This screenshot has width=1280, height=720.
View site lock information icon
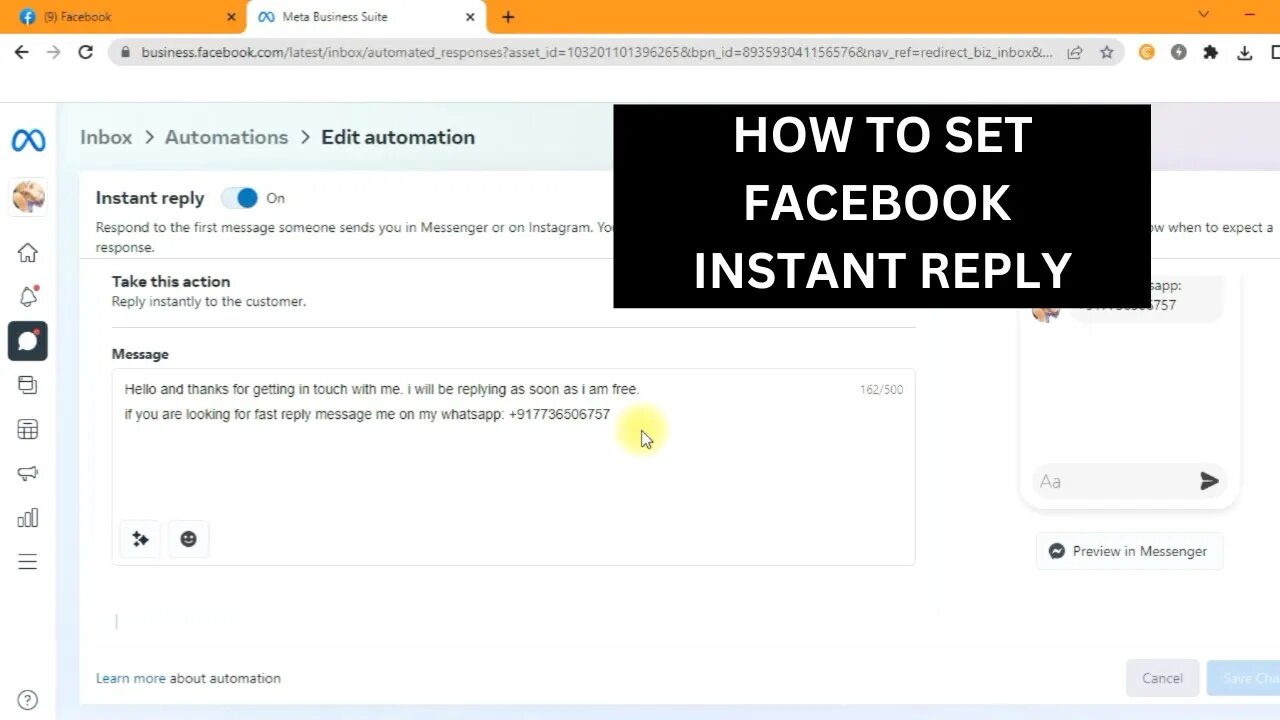tap(125, 52)
